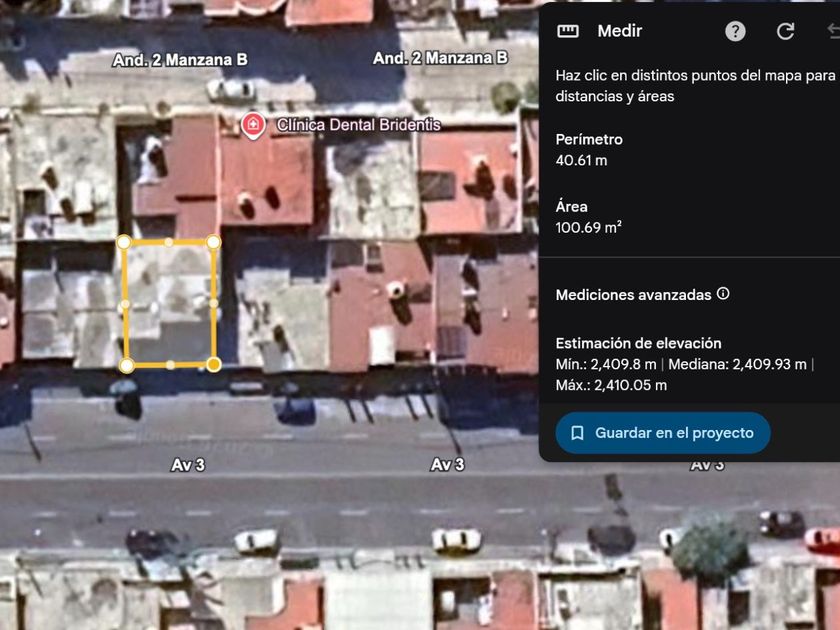Click the midpoint handle on polygon's bottom edge
The image size is (840, 630).
(170, 365)
